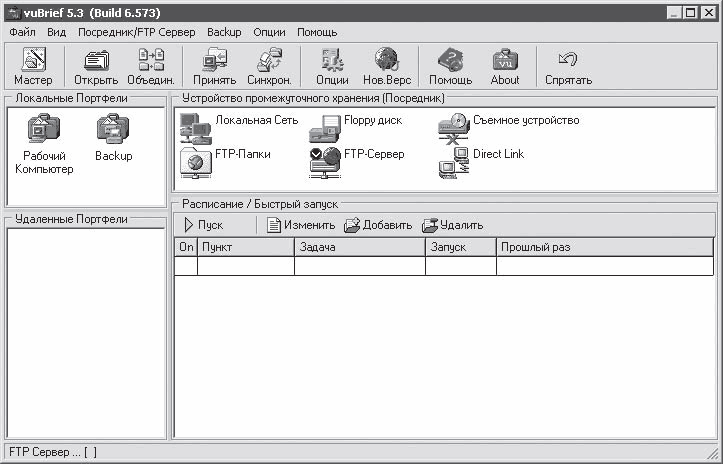Image resolution: width=723 pixels, height=464 pixels.
Task: Sort by Прошлый раз column header
Action: [605, 247]
